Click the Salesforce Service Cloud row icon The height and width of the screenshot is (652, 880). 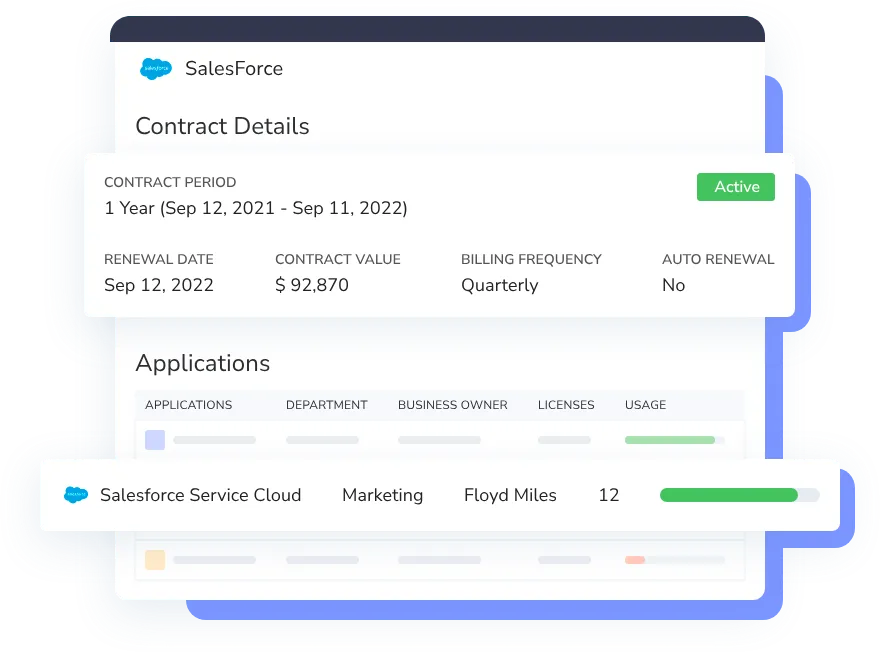pyautogui.click(x=76, y=494)
